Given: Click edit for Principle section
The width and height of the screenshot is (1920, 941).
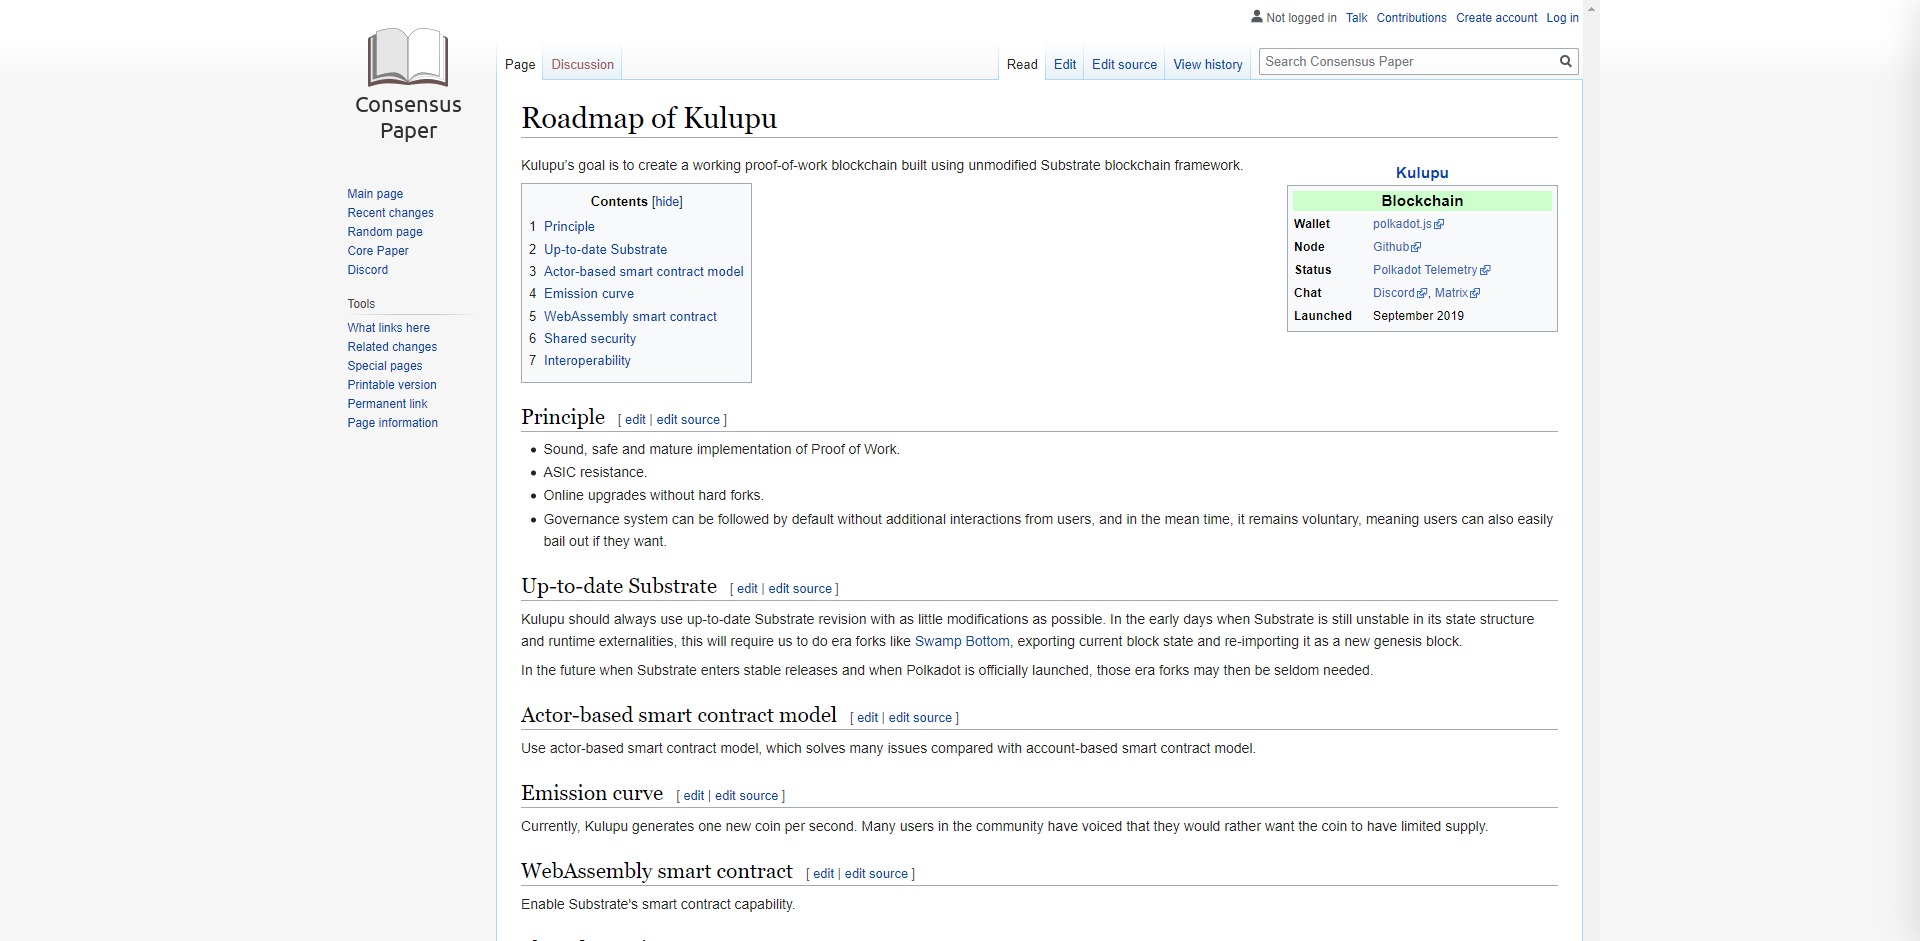Looking at the screenshot, I should pyautogui.click(x=635, y=420).
